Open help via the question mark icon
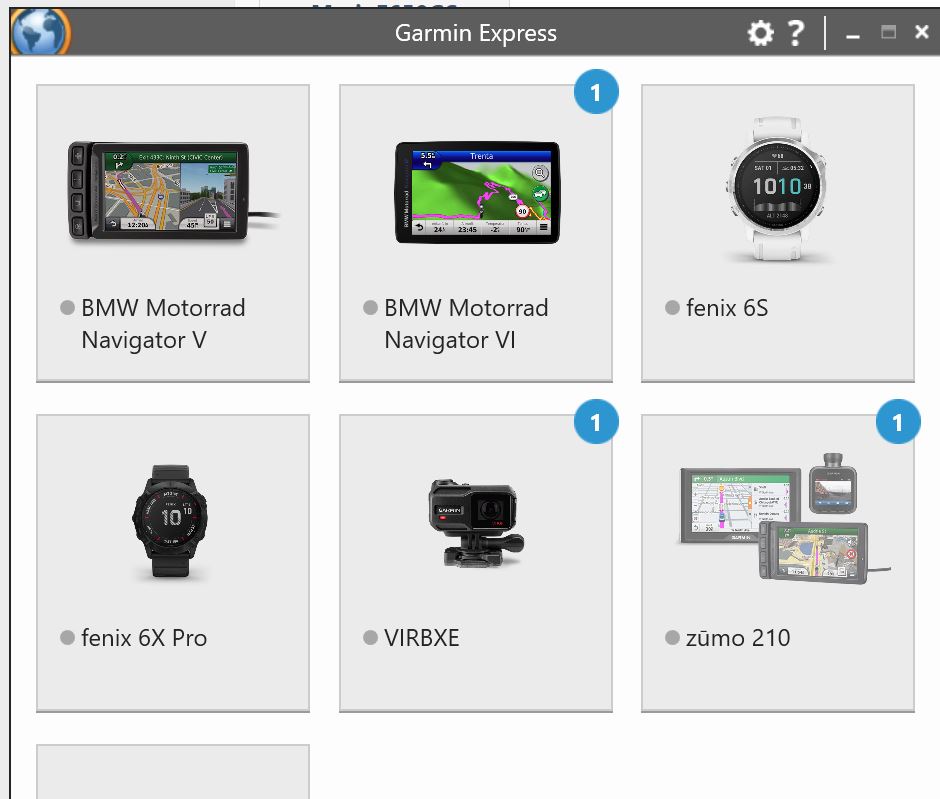The image size is (940, 799). click(x=796, y=33)
